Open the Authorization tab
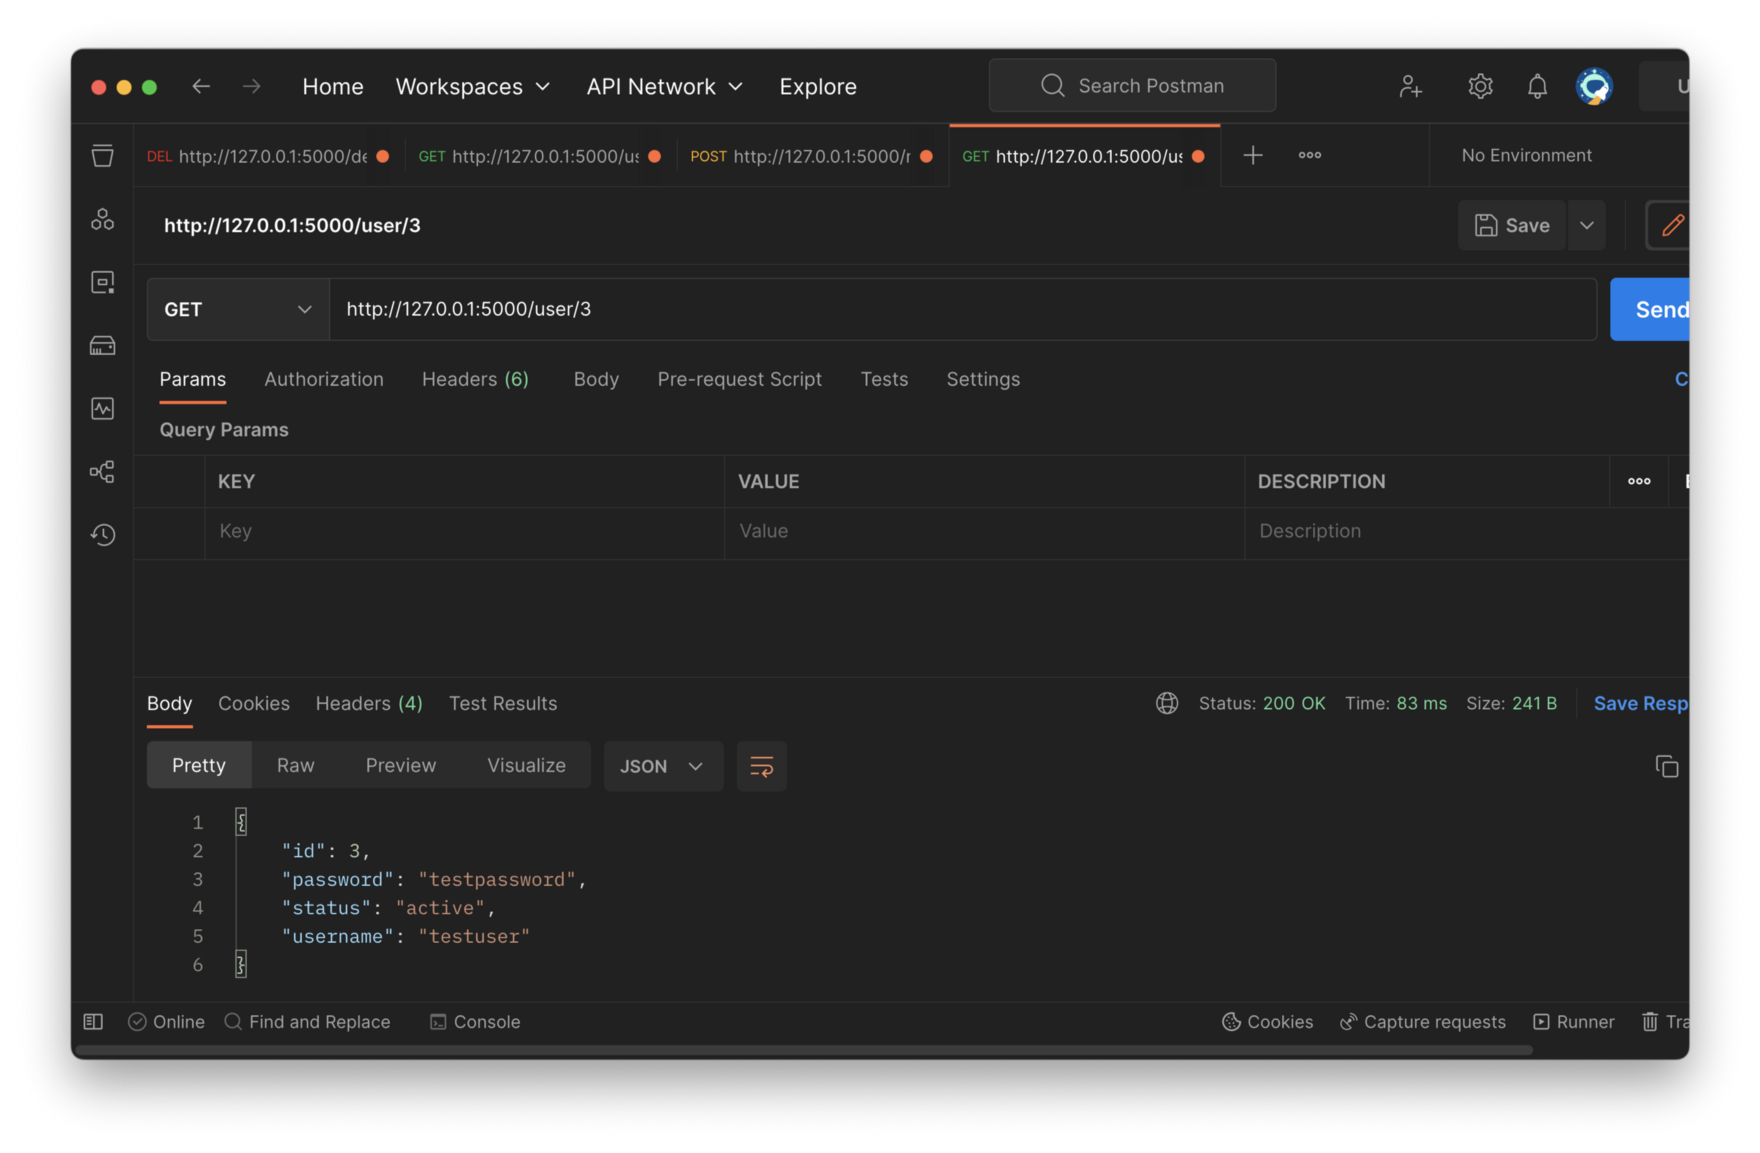The height and width of the screenshot is (1153, 1760). click(323, 379)
